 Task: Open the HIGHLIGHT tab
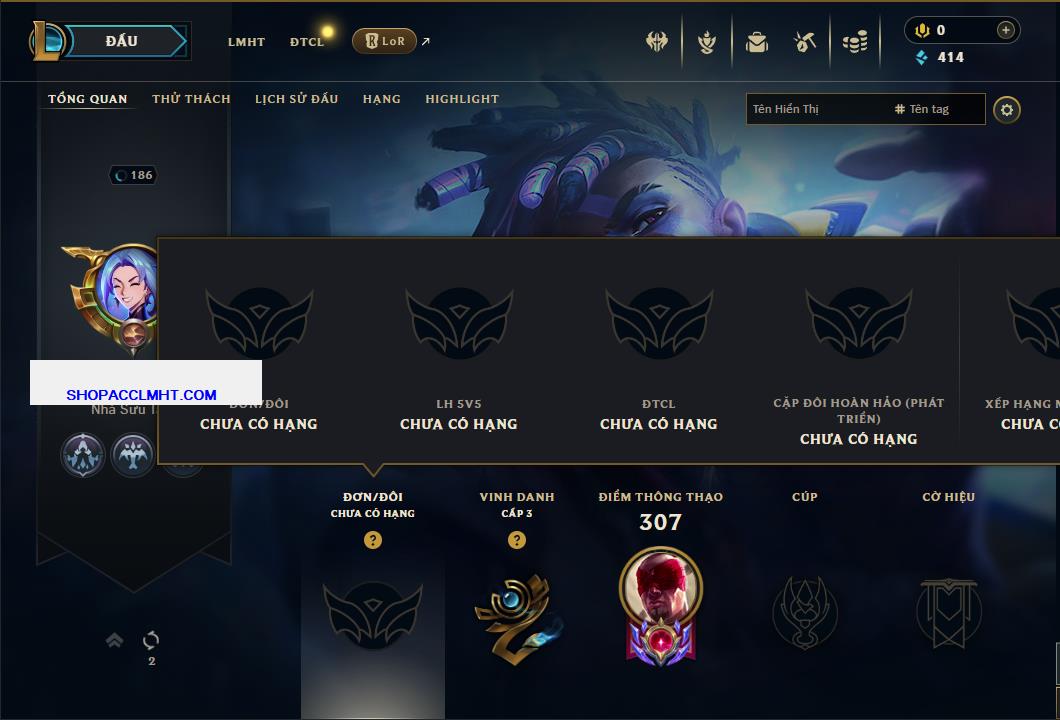(x=462, y=99)
